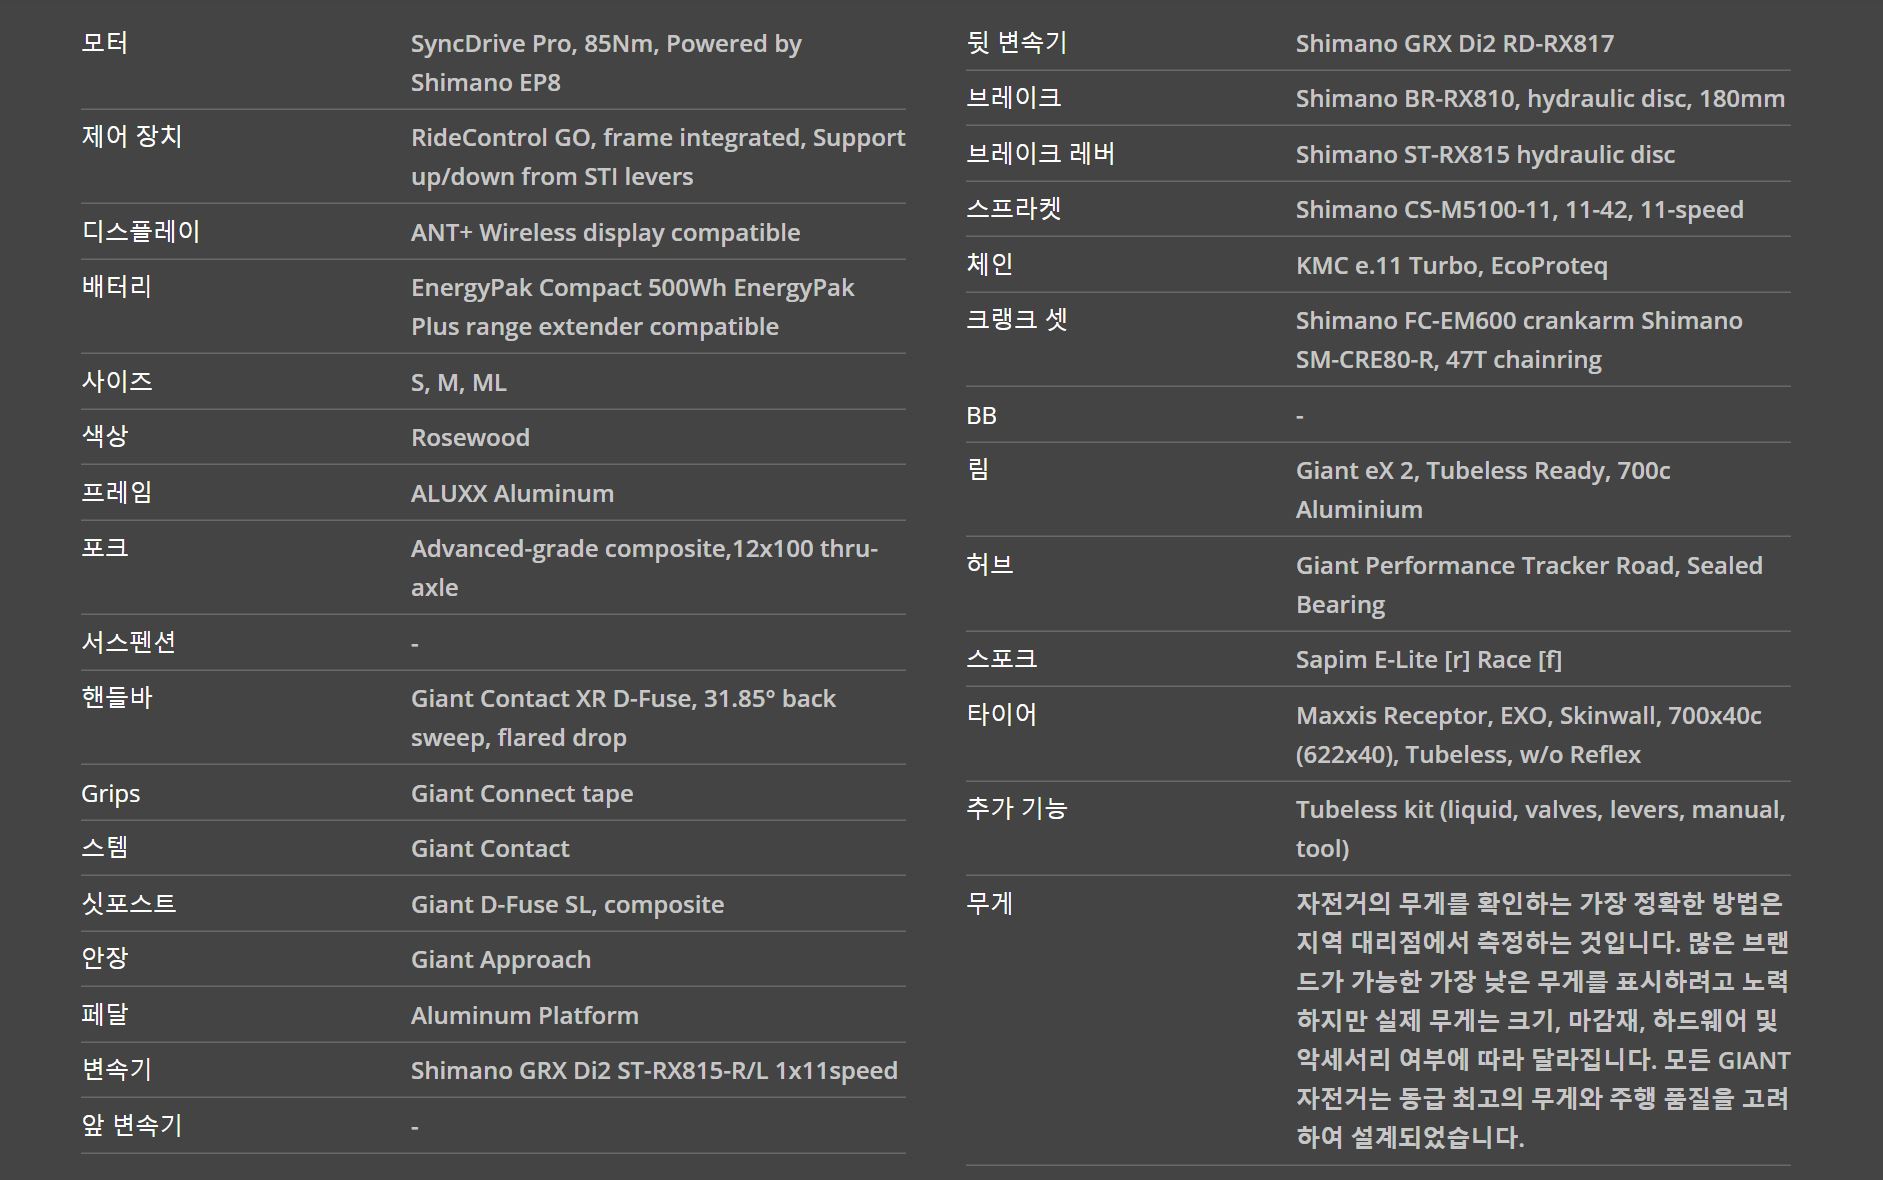Click the '싯포스트' label
This screenshot has width=1883, height=1180.
[x=129, y=904]
